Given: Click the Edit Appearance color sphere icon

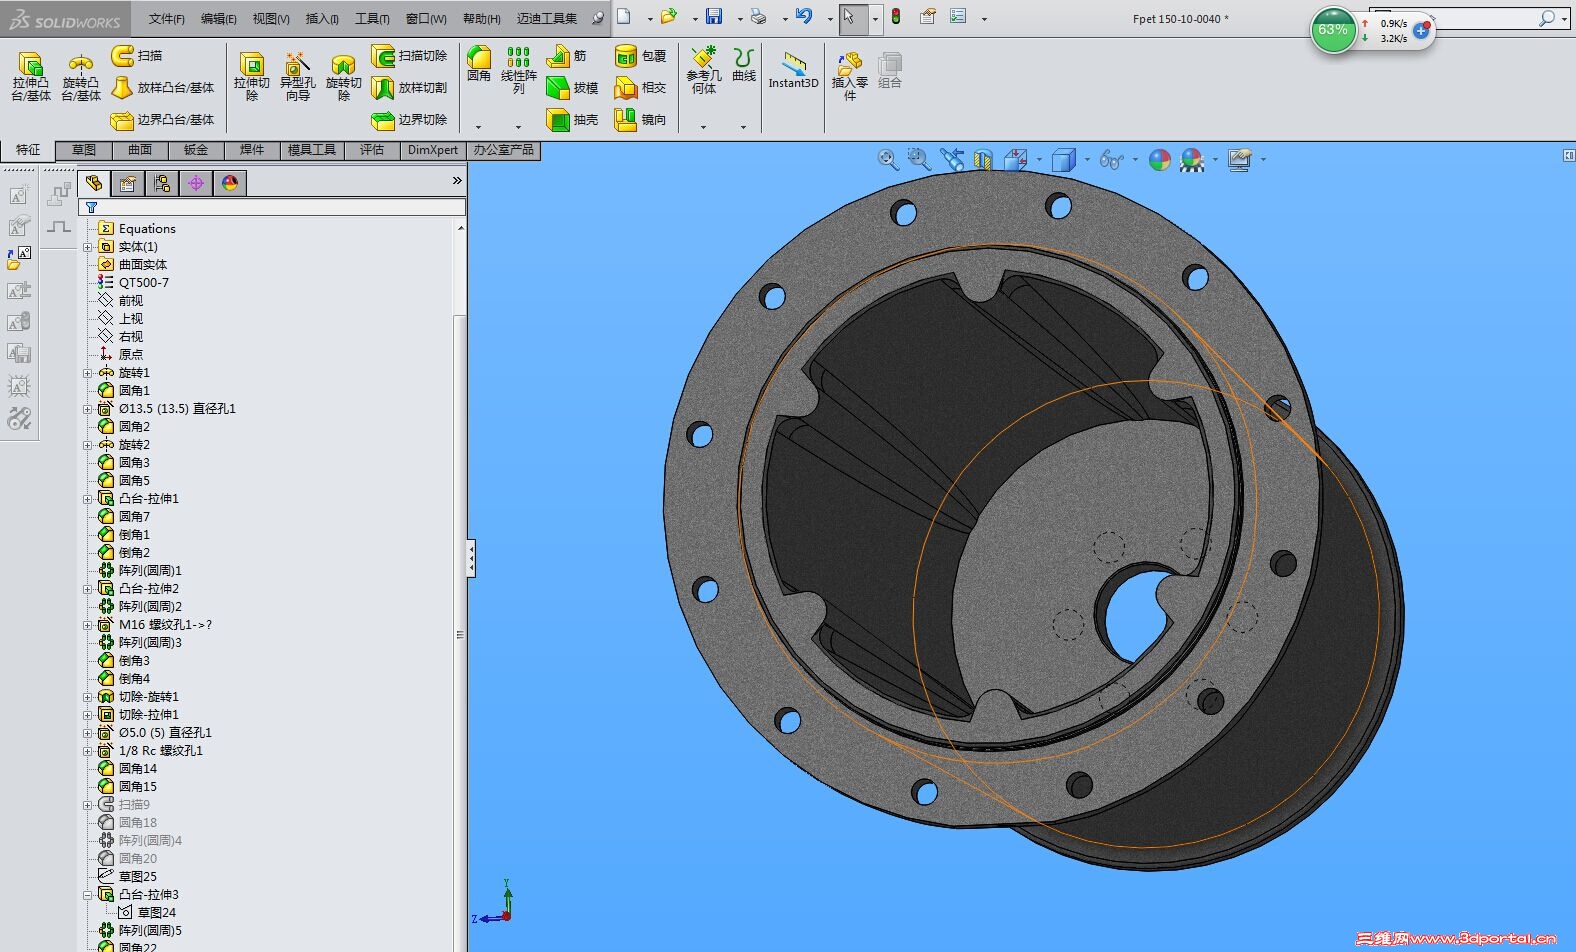Looking at the screenshot, I should tap(1159, 160).
